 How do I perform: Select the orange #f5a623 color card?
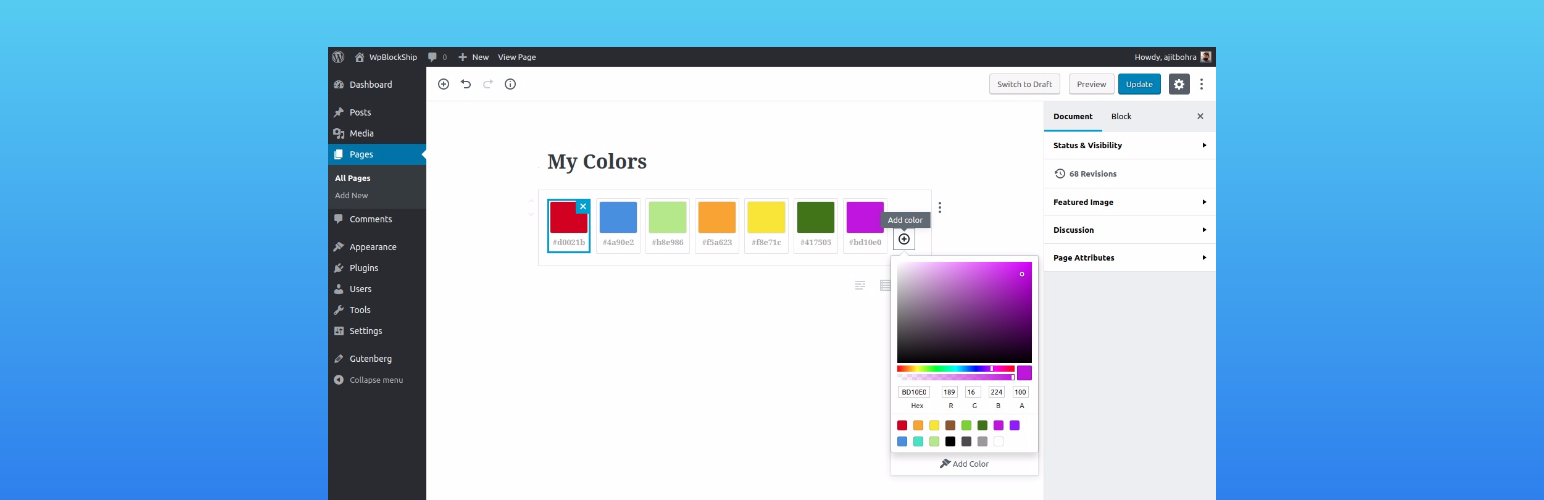[x=717, y=225]
